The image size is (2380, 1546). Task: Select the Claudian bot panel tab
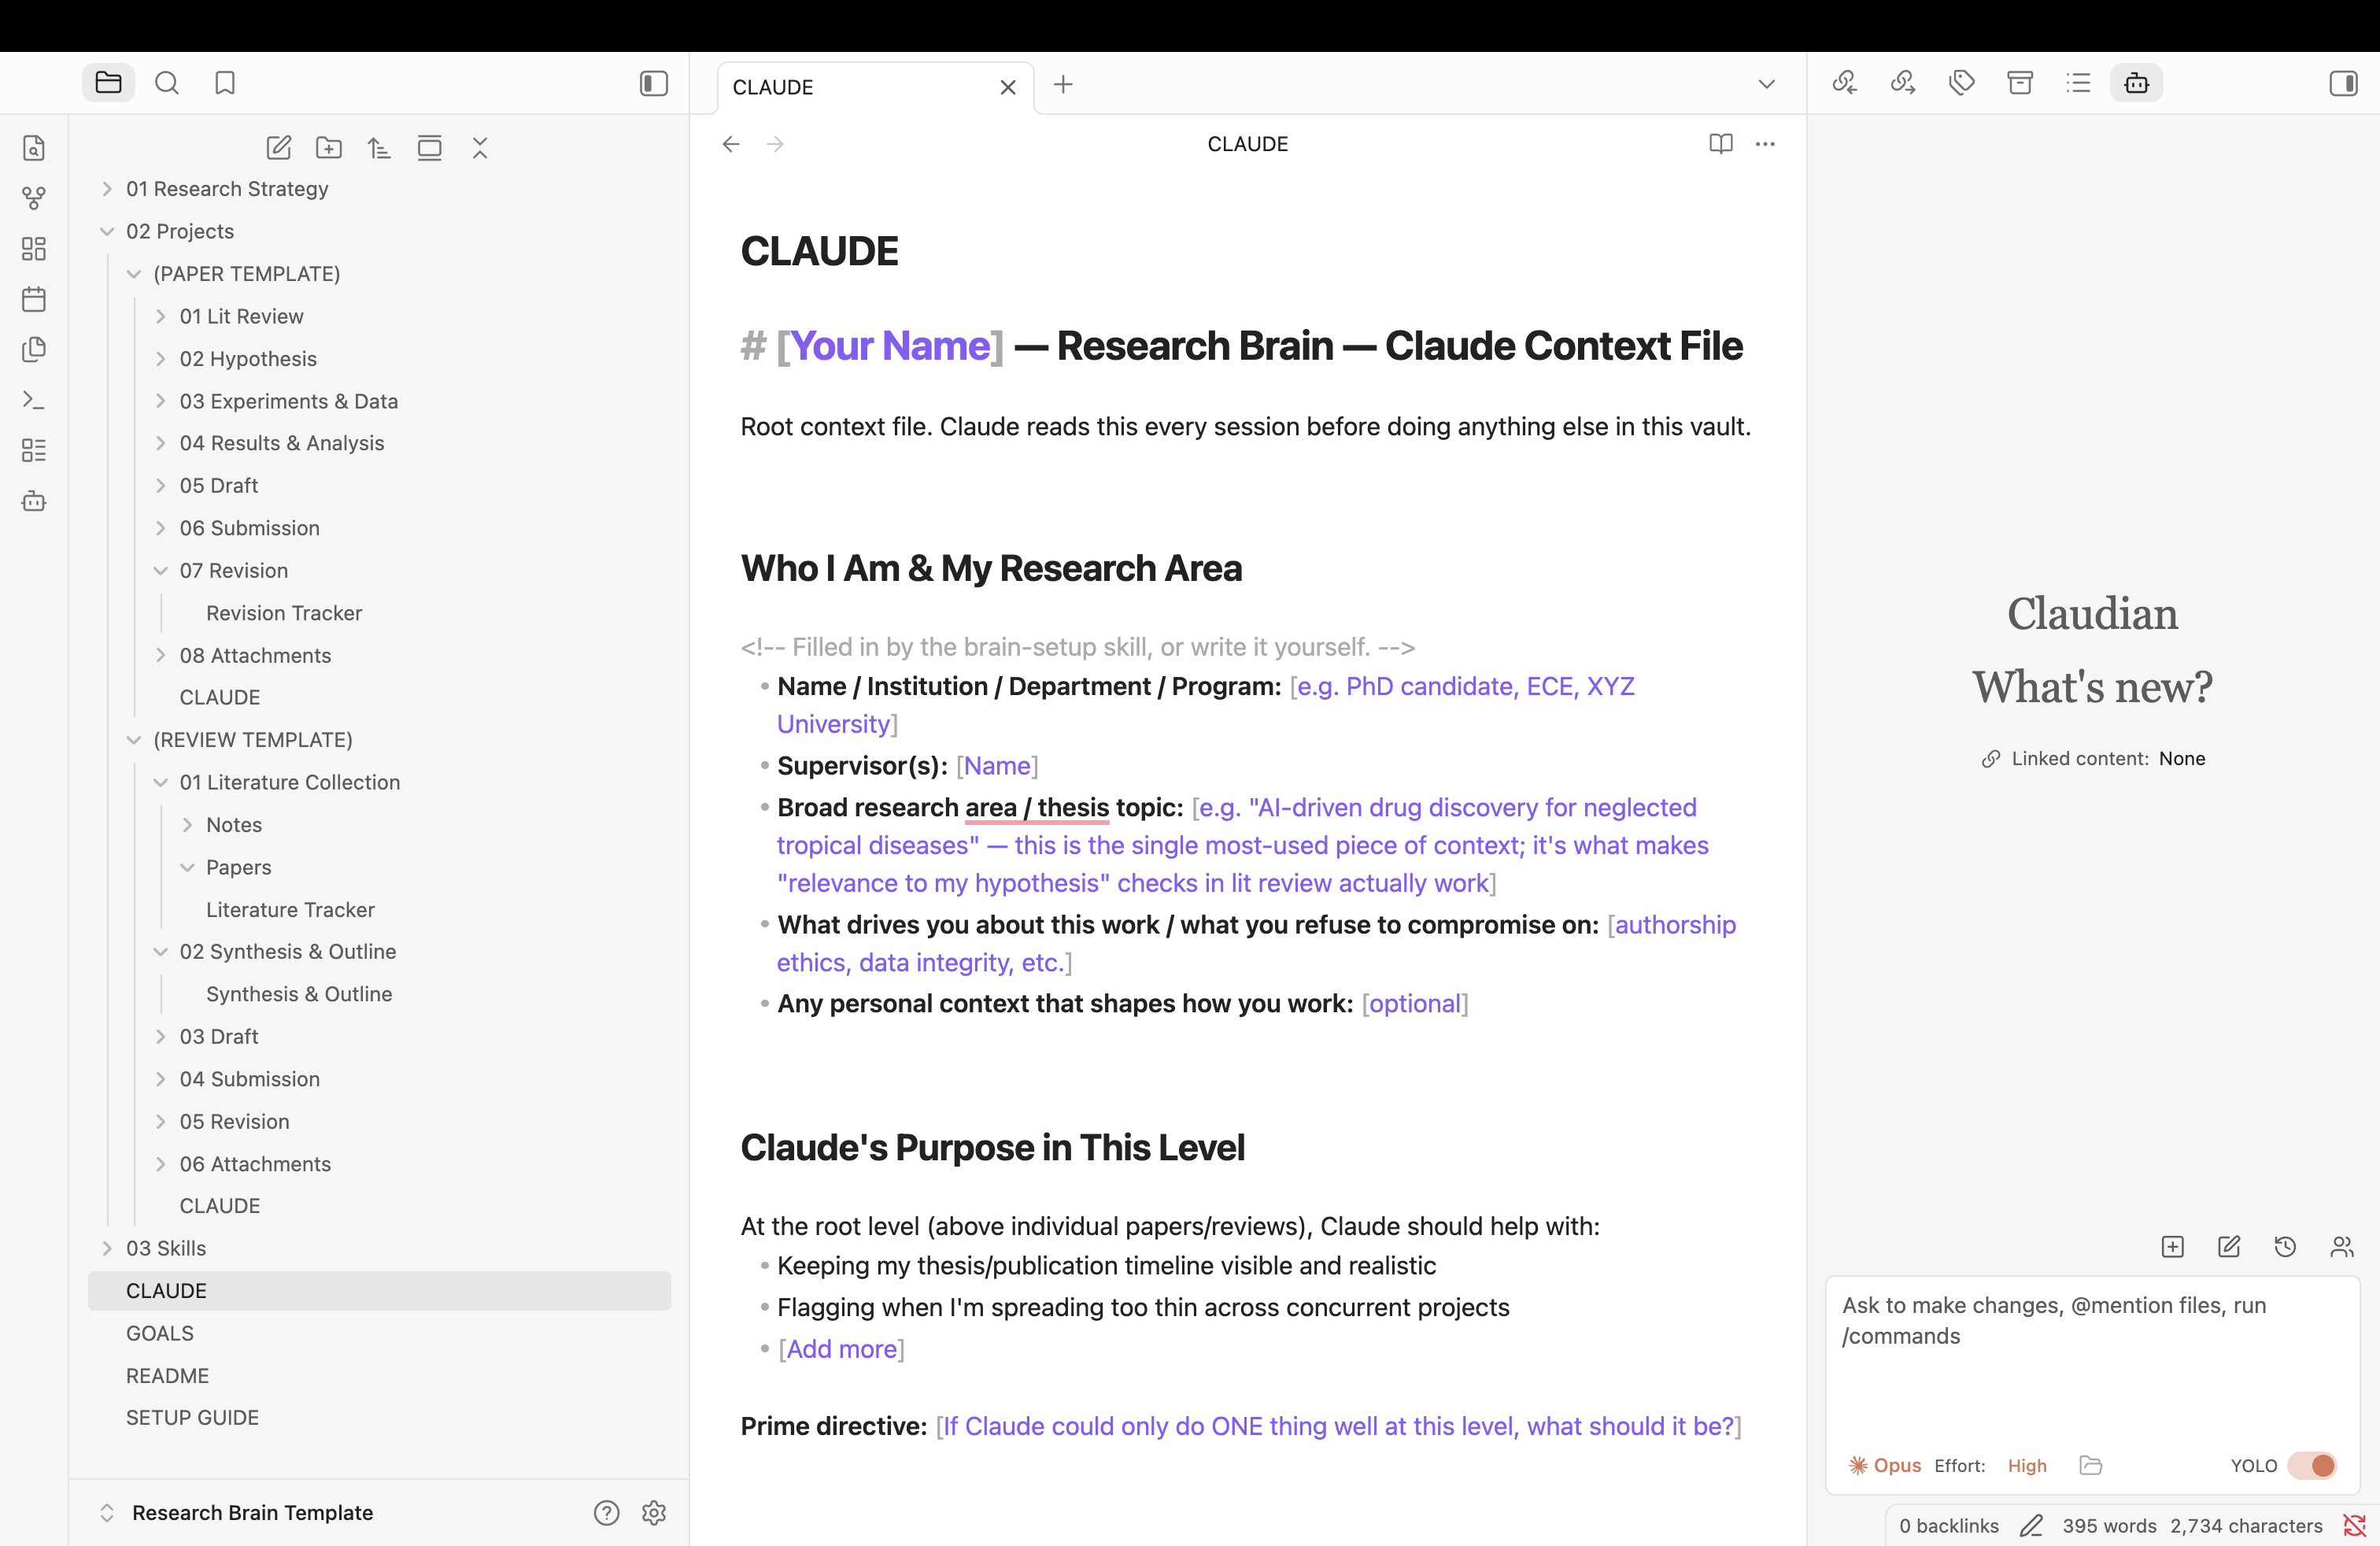point(2137,83)
